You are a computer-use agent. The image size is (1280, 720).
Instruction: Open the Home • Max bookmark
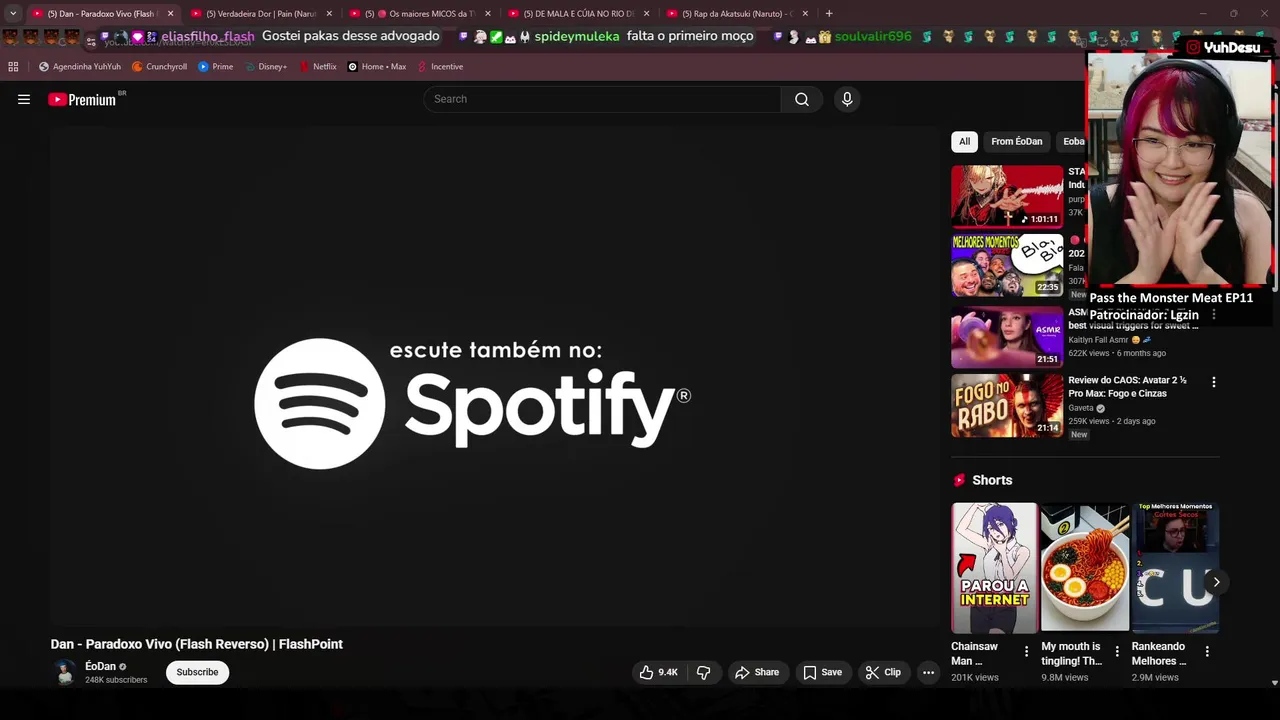[x=377, y=67]
